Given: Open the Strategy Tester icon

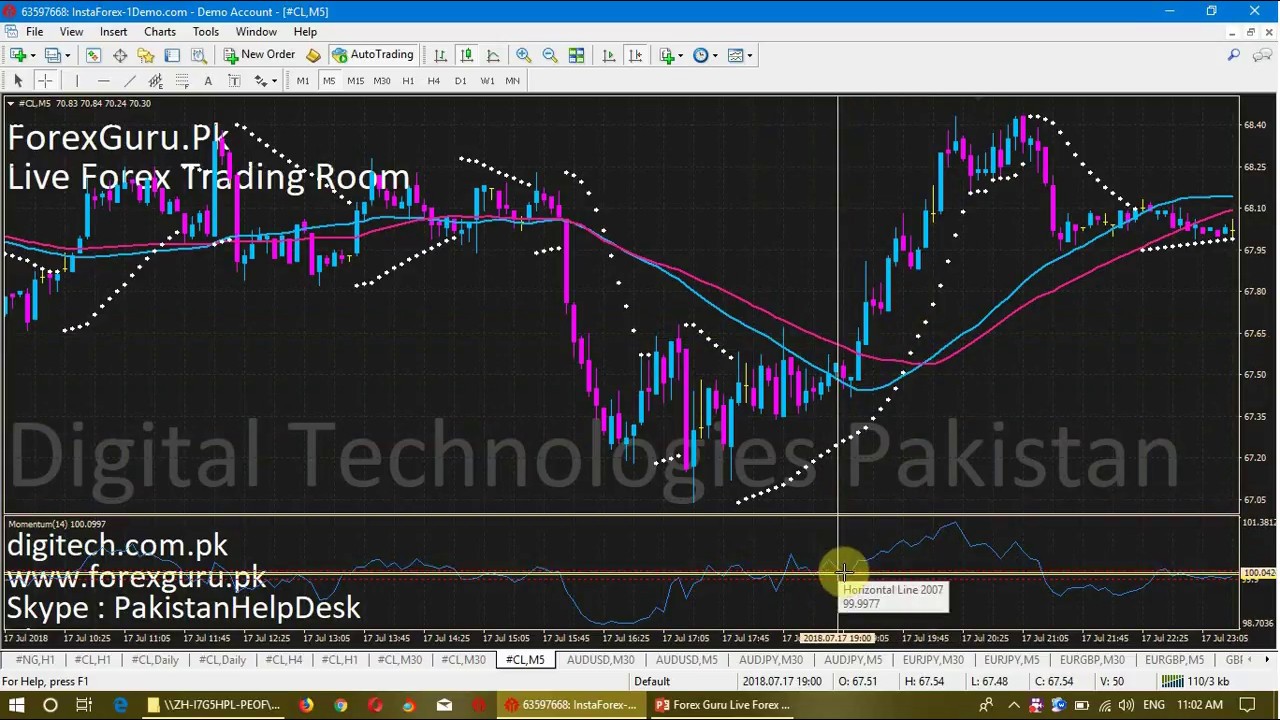Looking at the screenshot, I should click(198, 55).
